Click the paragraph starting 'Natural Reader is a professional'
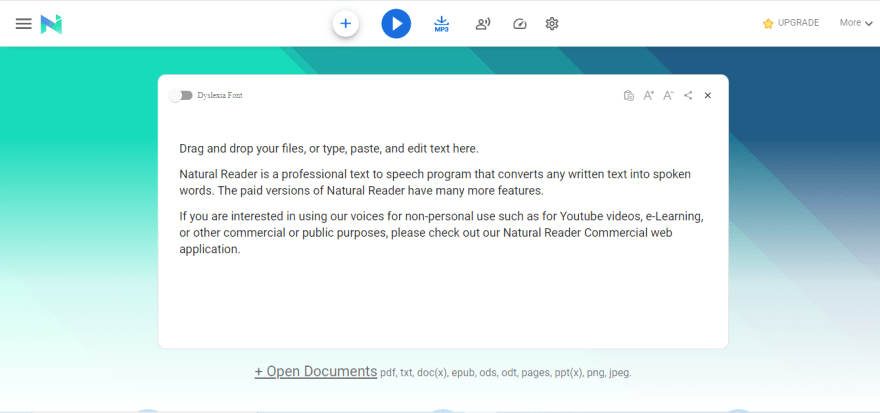The image size is (880, 413). pos(435,182)
